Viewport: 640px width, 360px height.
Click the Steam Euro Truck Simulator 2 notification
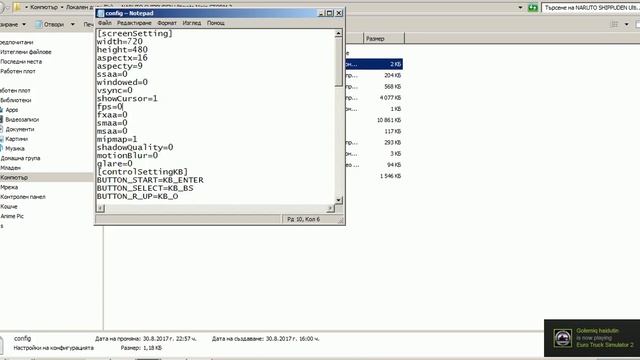592,338
